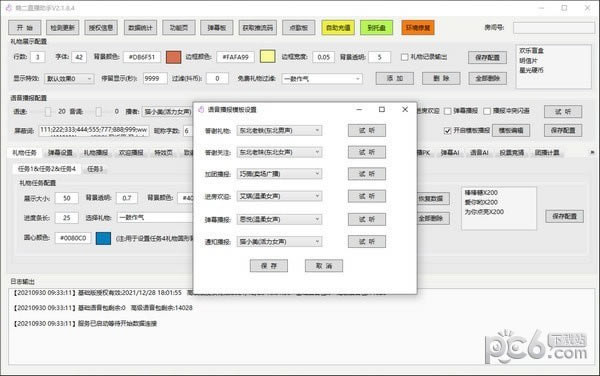Switch to the 弹幕设置 tab
This screenshot has width=600, height=376.
click(x=60, y=153)
